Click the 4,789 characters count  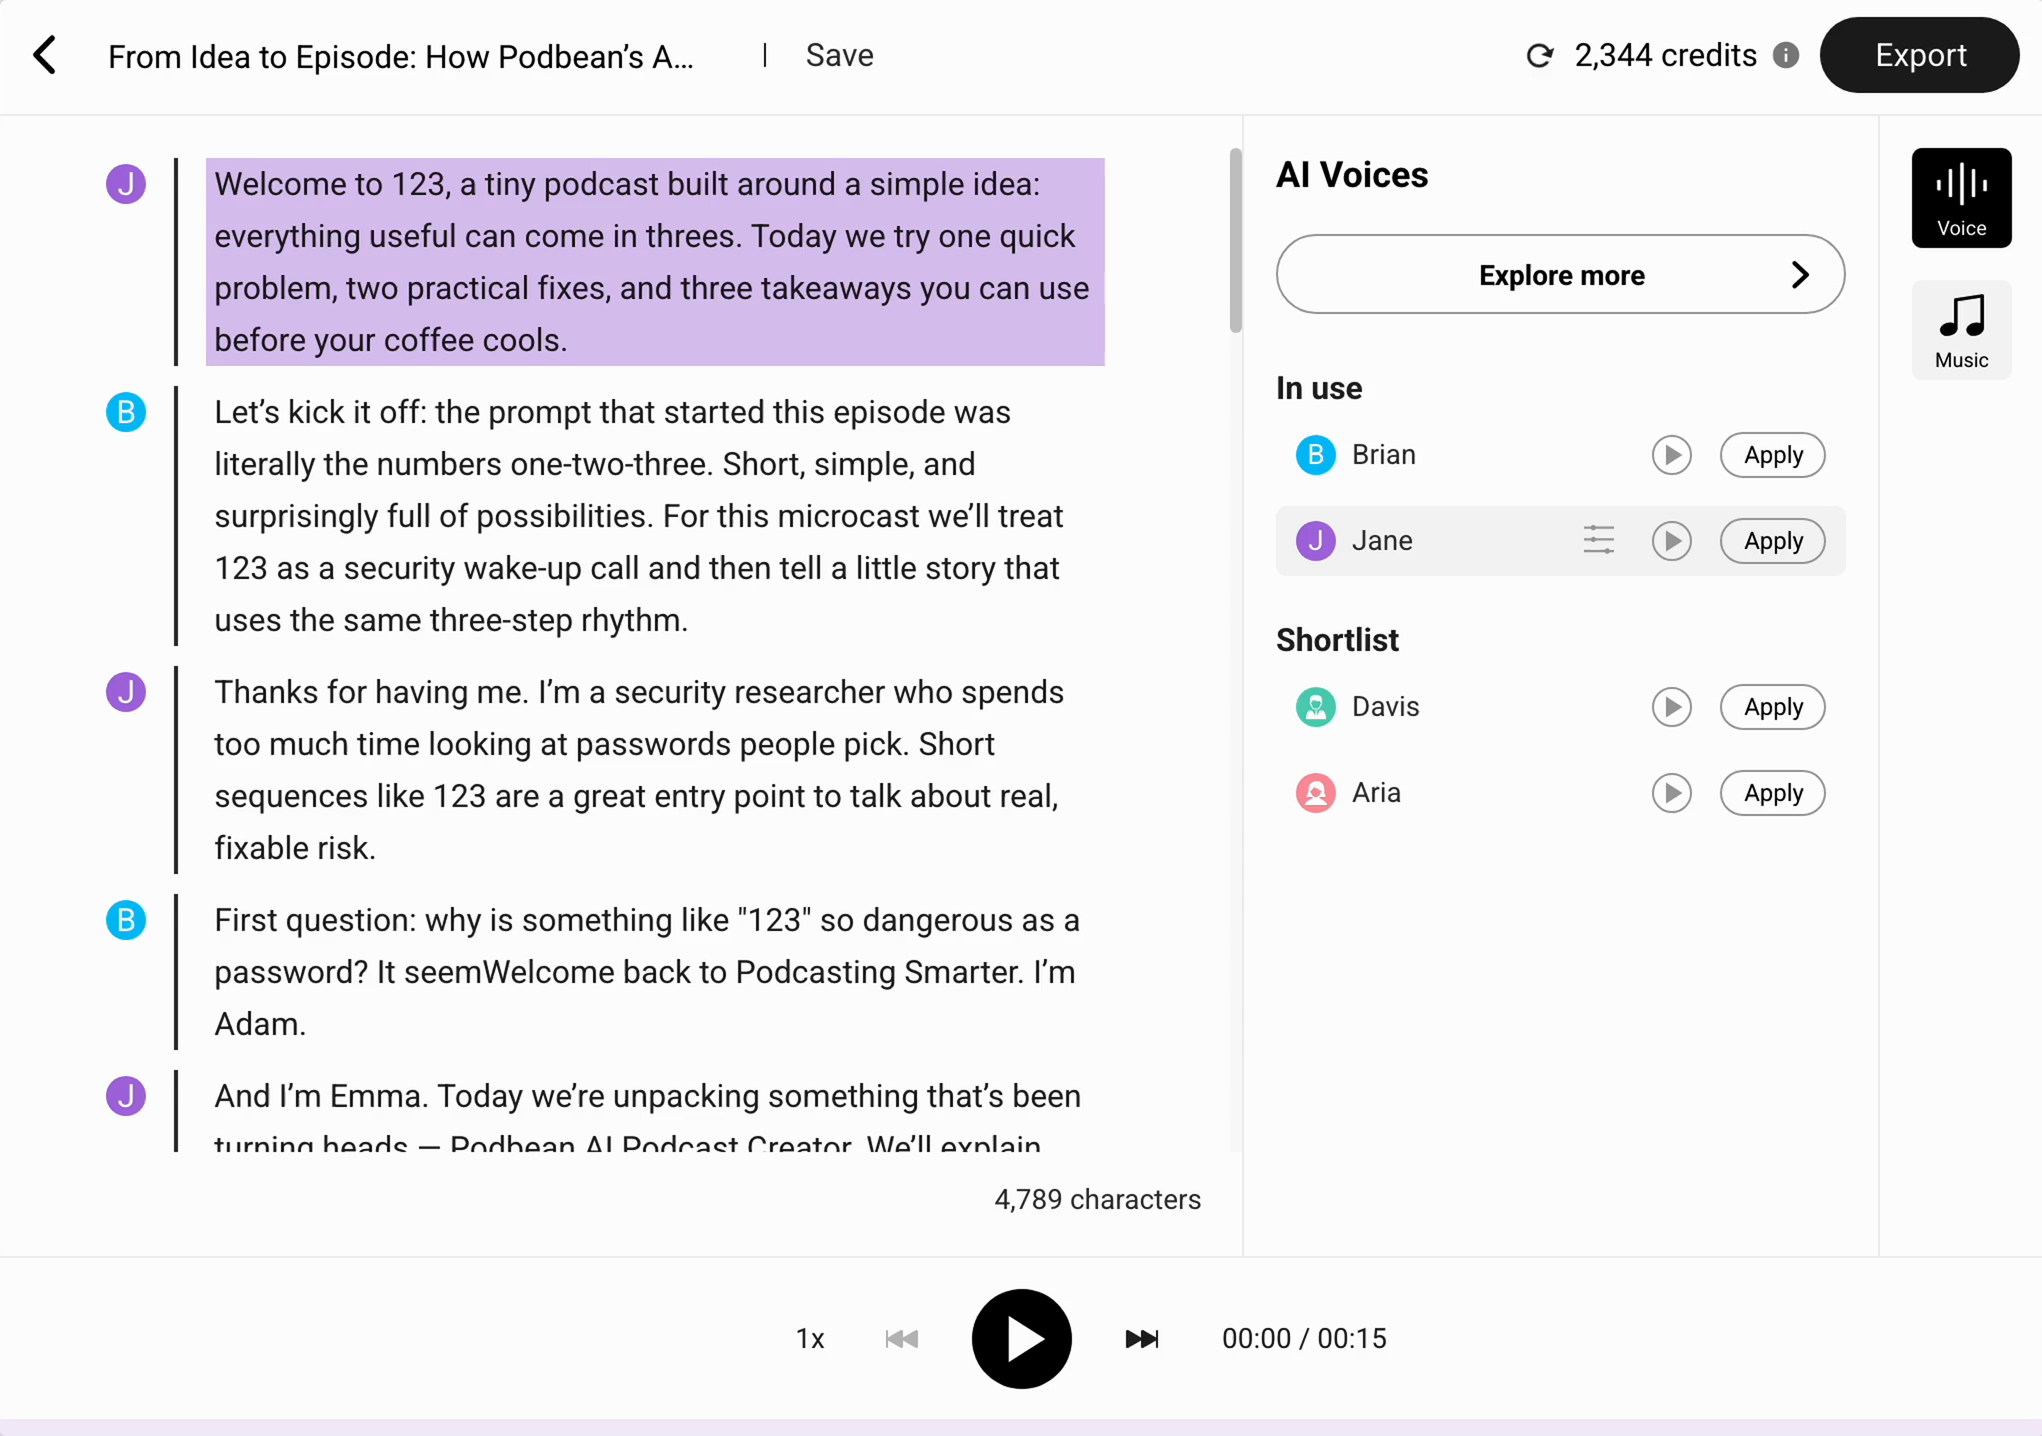pyautogui.click(x=1097, y=1199)
